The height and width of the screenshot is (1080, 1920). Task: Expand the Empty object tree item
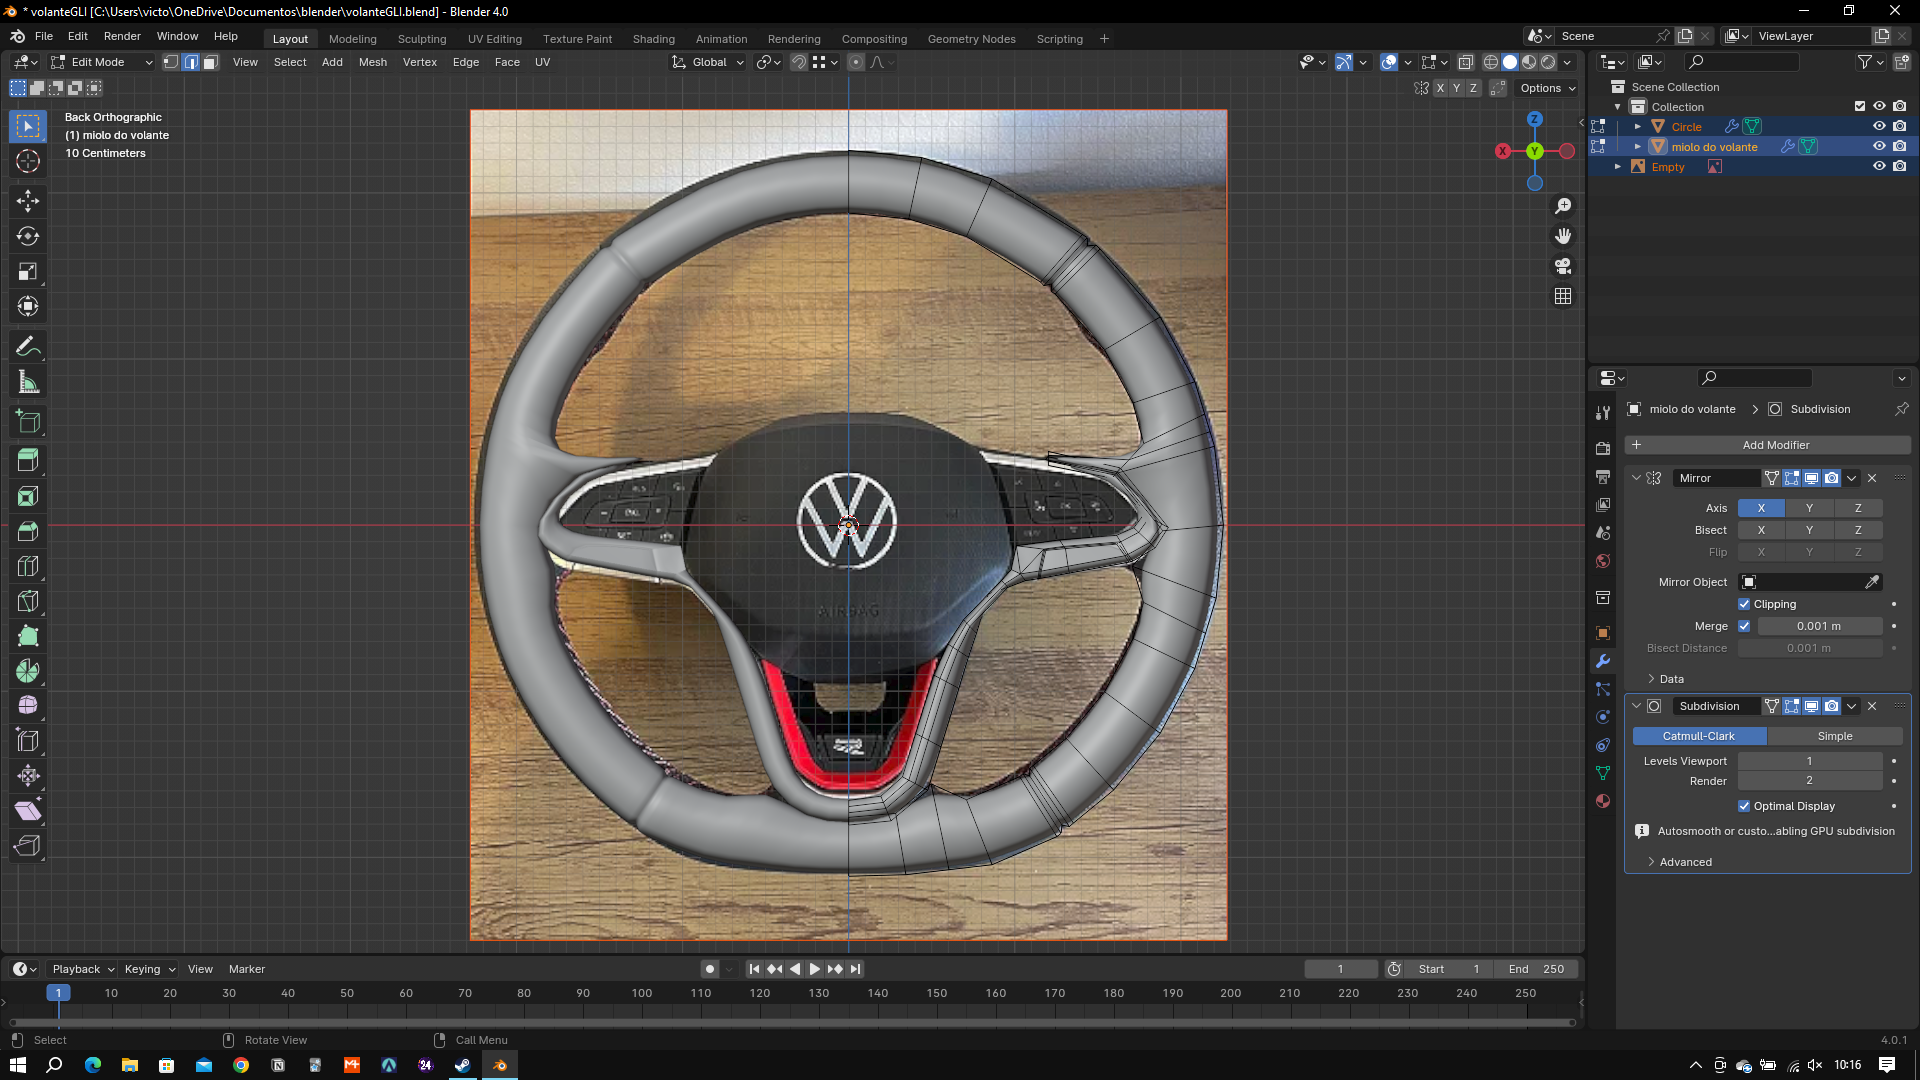pyautogui.click(x=1618, y=167)
